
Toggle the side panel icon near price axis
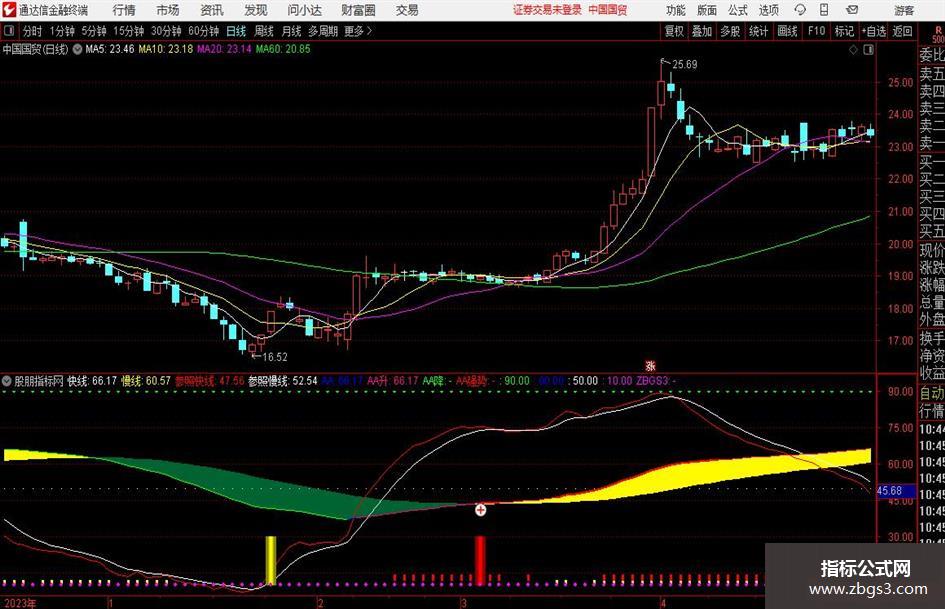click(x=868, y=50)
